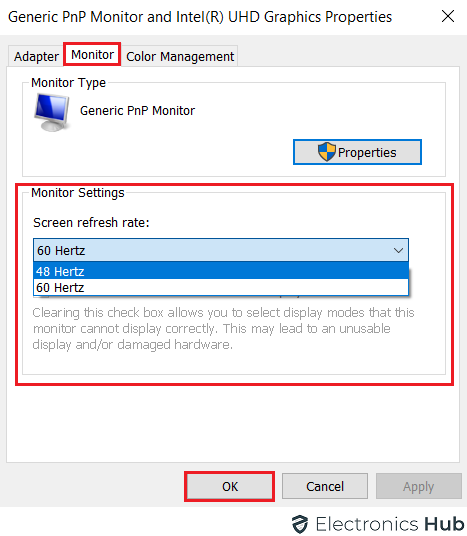This screenshot has height=536, width=467.
Task: Switch to the Adapter tab
Action: 36,56
